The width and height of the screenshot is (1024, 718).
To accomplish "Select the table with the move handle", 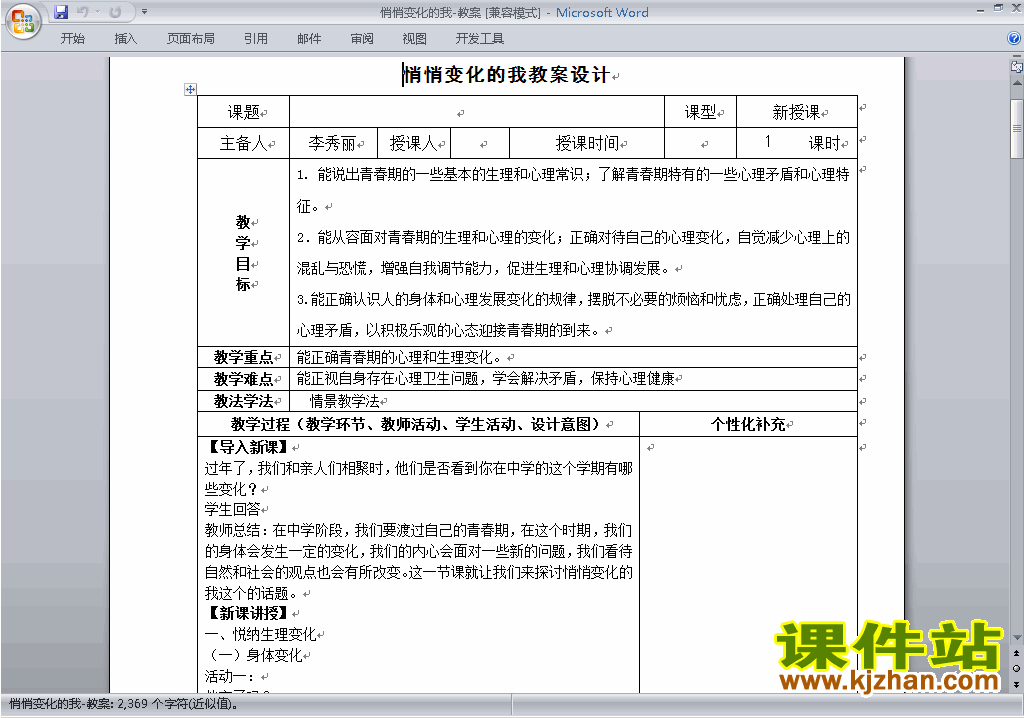I will [190, 90].
